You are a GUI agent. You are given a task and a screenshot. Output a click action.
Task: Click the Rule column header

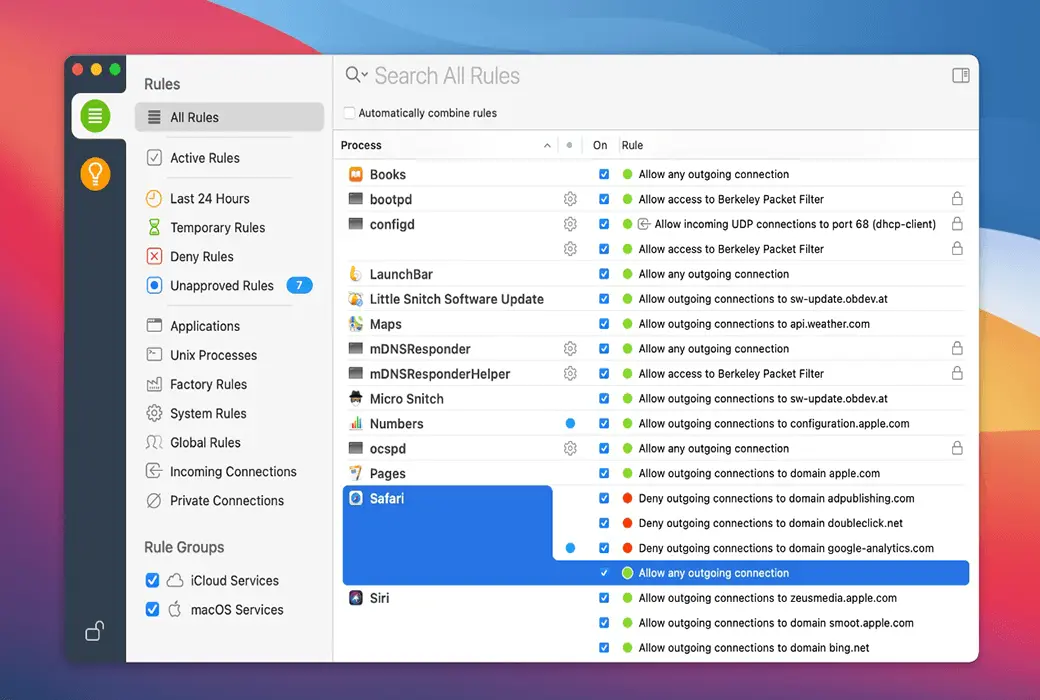click(x=632, y=145)
